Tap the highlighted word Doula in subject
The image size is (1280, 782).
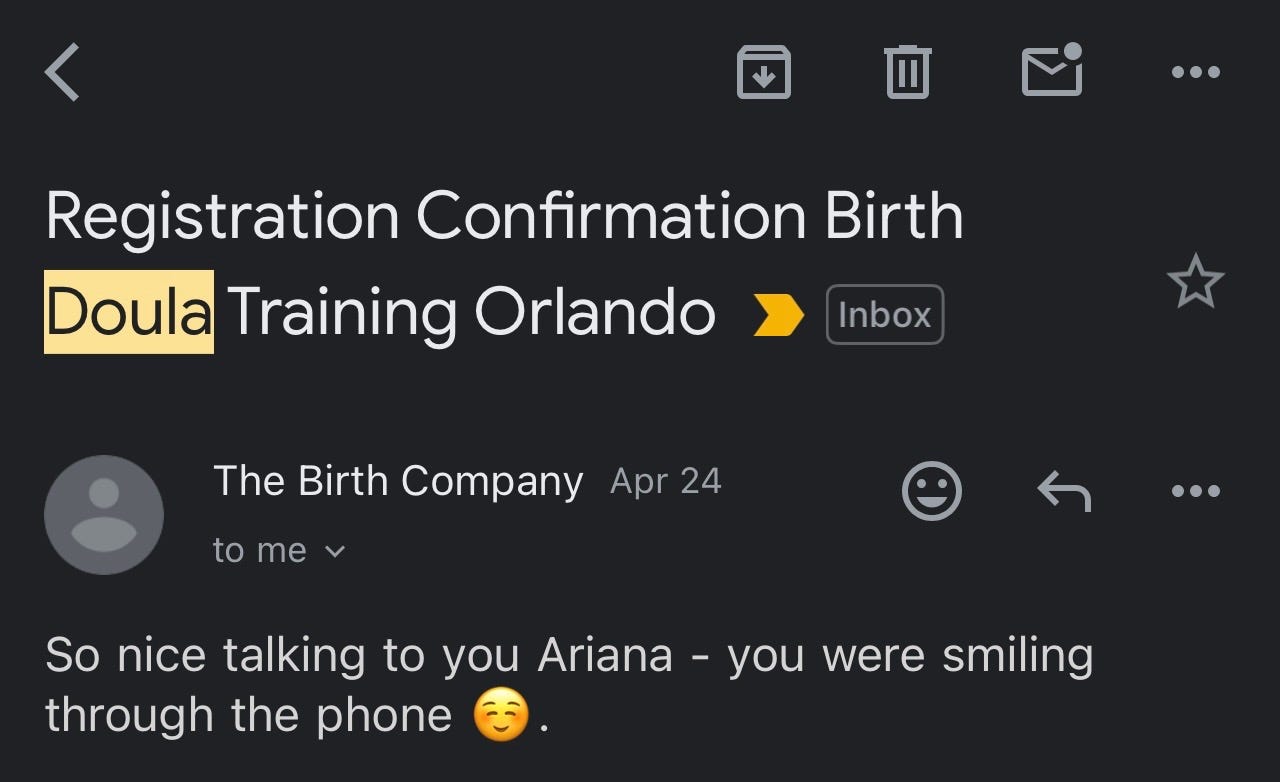tap(129, 312)
